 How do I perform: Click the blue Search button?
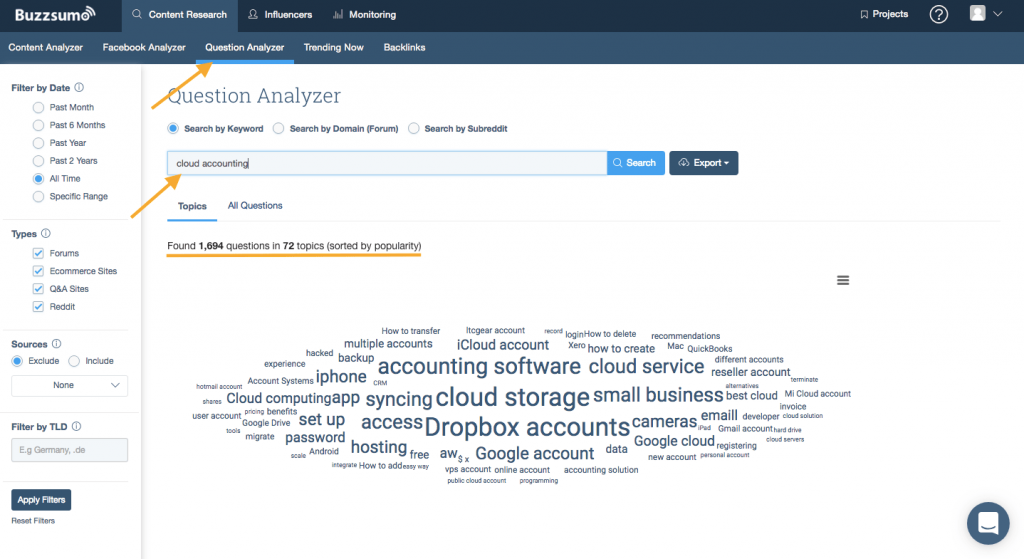pyautogui.click(x=635, y=163)
